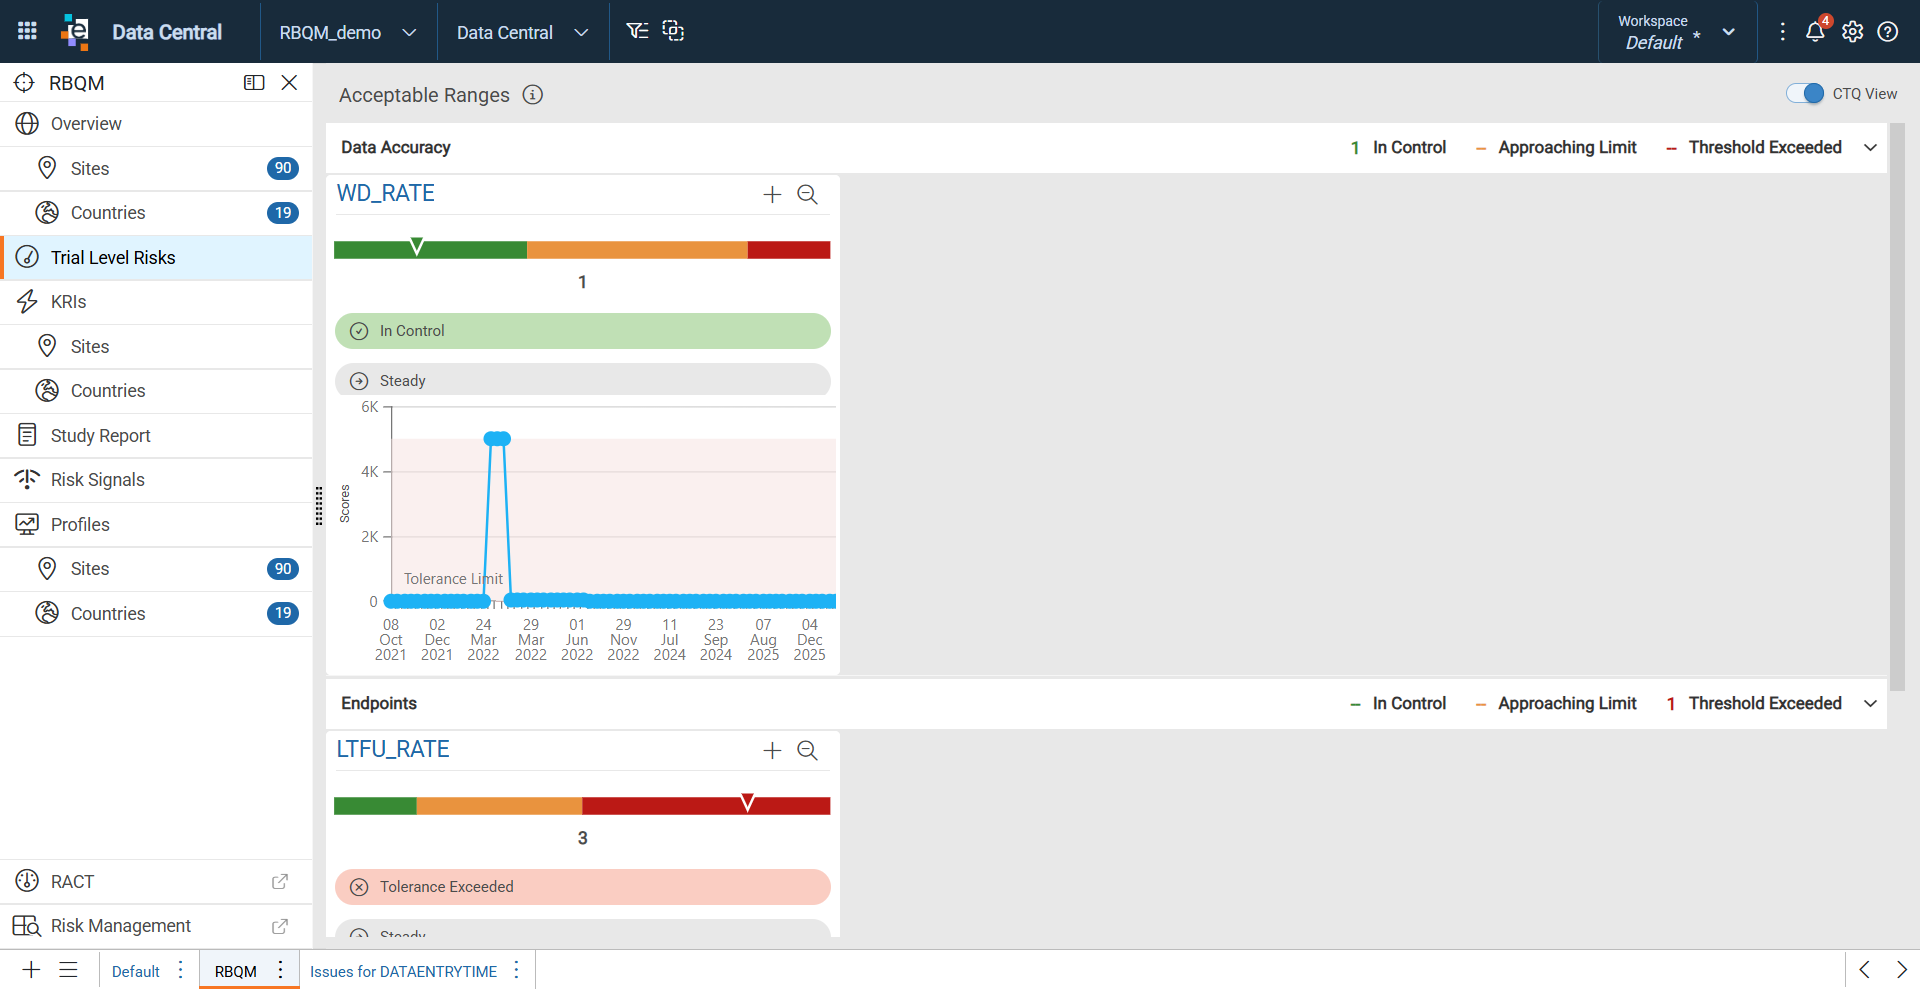Viewport: 1920px width, 989px height.
Task: Switch to Issues for DATAENTRYTIME tab
Action: pos(403,971)
